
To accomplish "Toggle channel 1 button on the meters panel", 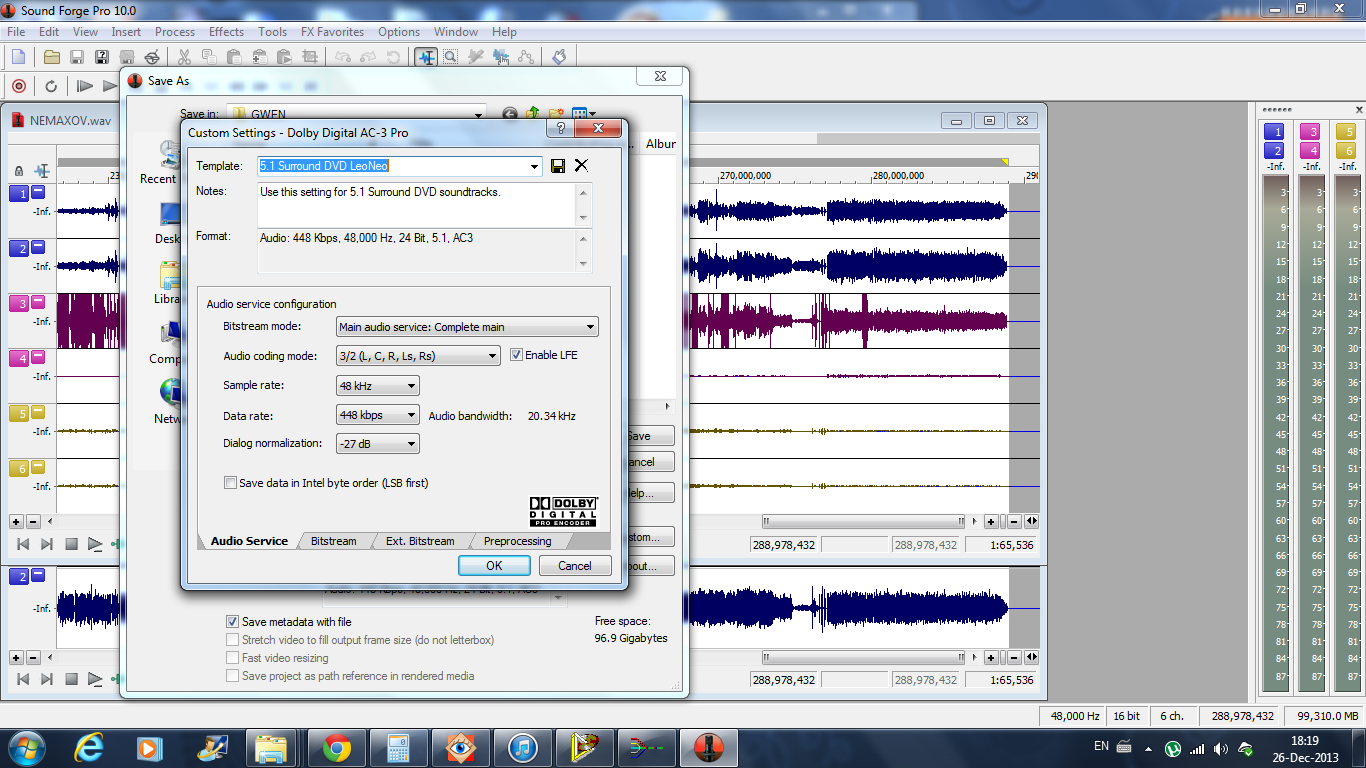I will [x=1274, y=132].
